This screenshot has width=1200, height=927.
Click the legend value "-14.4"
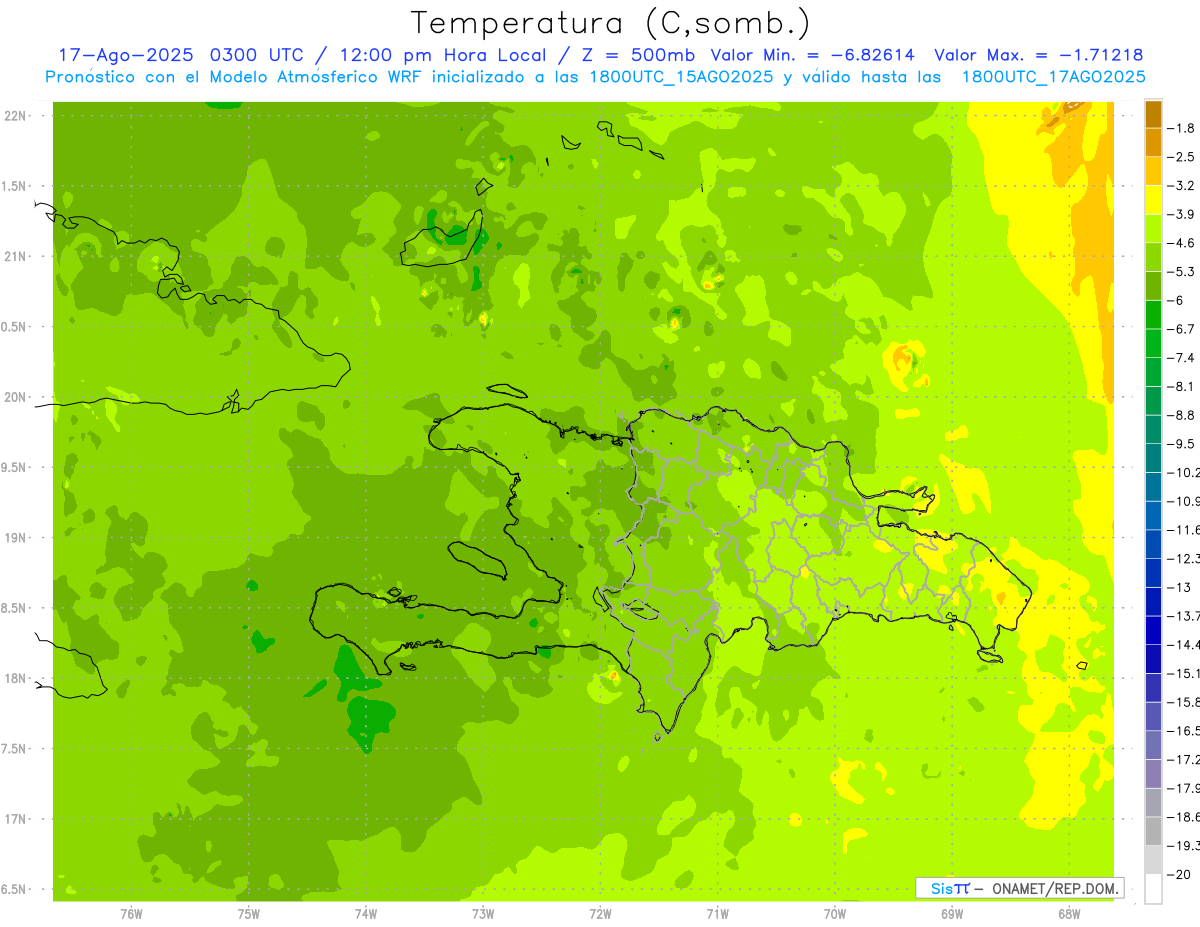[x=1184, y=644]
